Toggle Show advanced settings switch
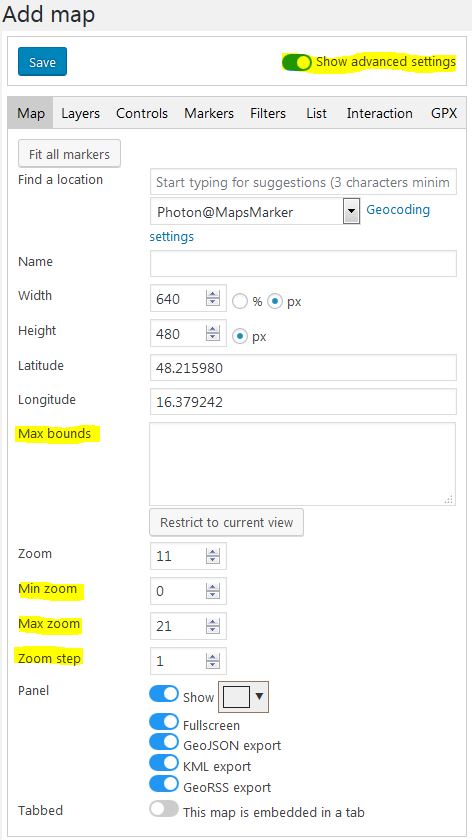472x840 pixels. coord(296,62)
